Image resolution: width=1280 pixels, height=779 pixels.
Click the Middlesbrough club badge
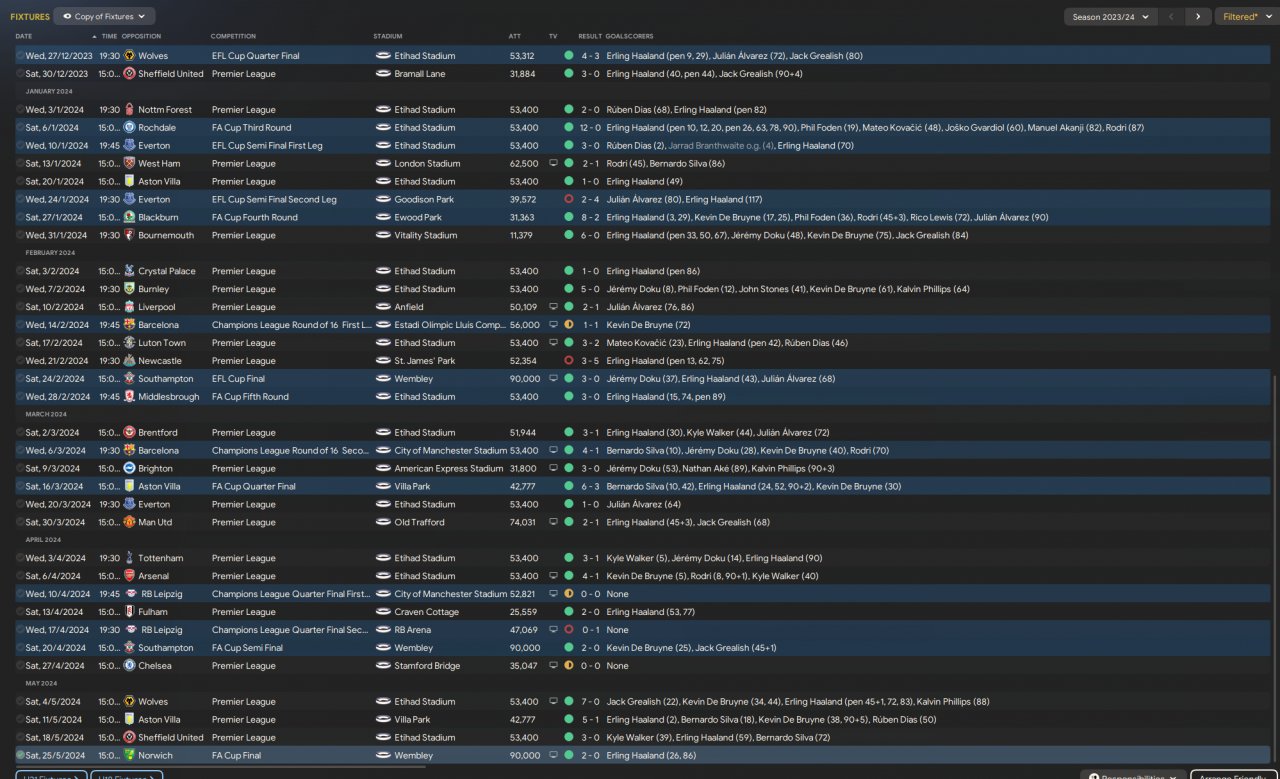point(129,397)
